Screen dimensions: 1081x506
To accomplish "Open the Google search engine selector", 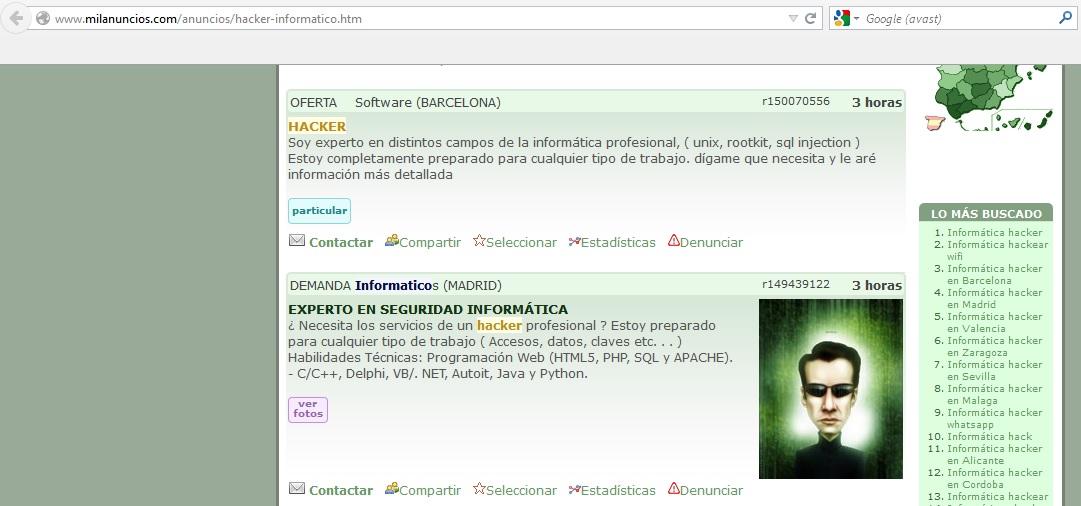I will tap(847, 19).
